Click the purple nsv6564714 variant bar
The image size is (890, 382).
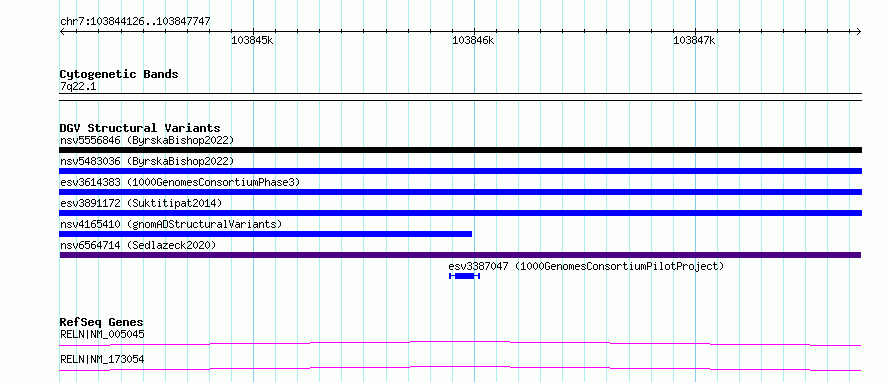(460, 255)
